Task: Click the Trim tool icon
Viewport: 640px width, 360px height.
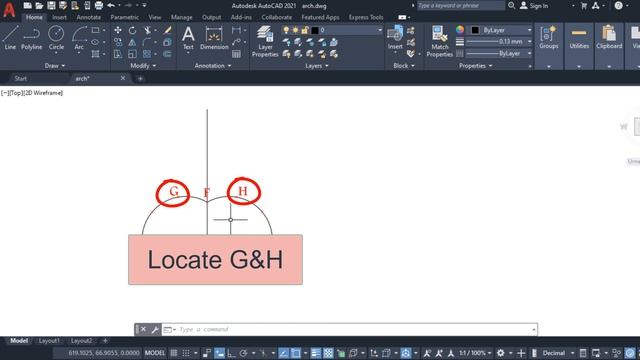Action: pyautogui.click(x=147, y=30)
